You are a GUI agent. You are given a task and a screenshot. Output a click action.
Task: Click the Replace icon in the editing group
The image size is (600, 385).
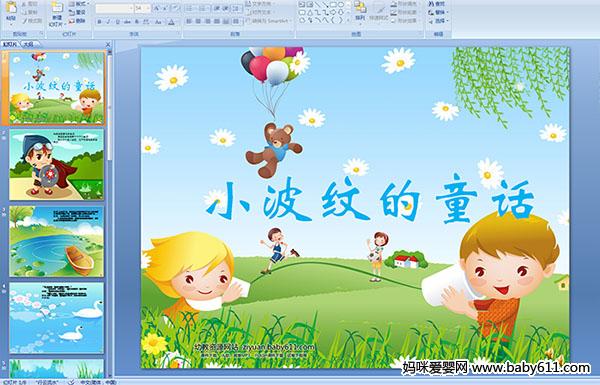click(437, 12)
